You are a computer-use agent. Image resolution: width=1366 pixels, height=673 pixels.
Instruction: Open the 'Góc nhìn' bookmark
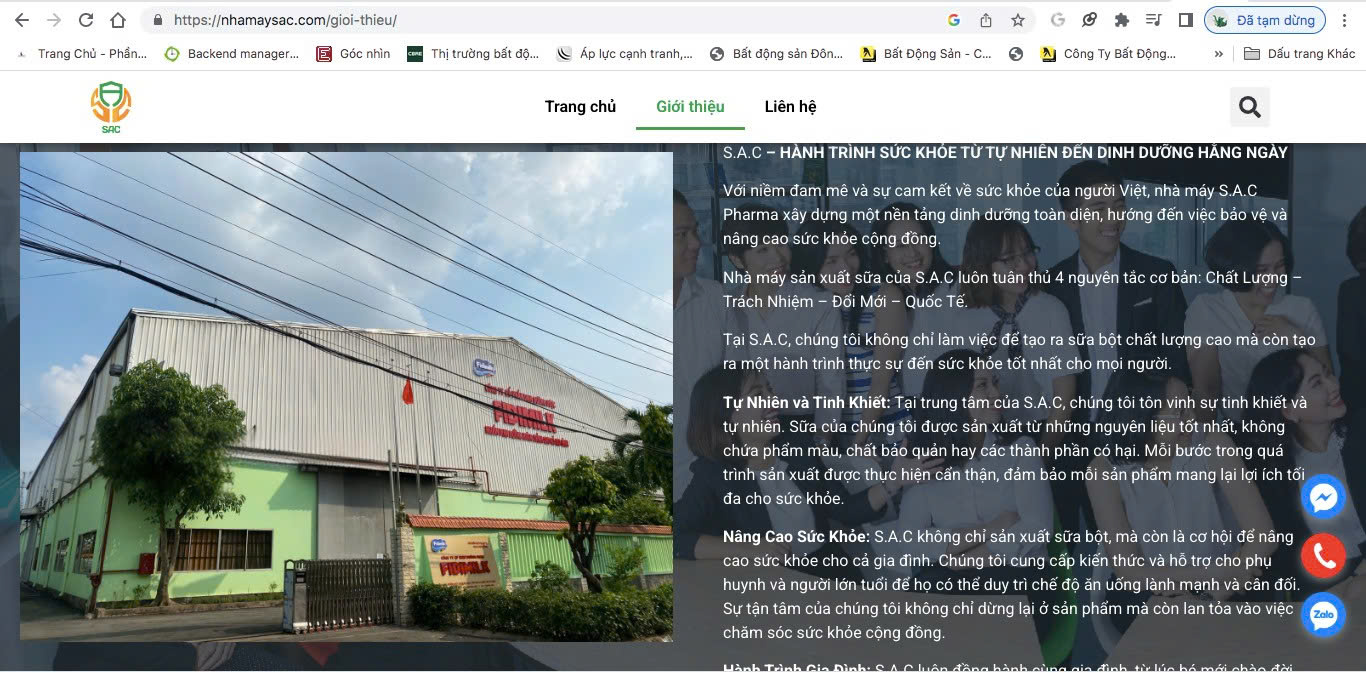[x=353, y=54]
